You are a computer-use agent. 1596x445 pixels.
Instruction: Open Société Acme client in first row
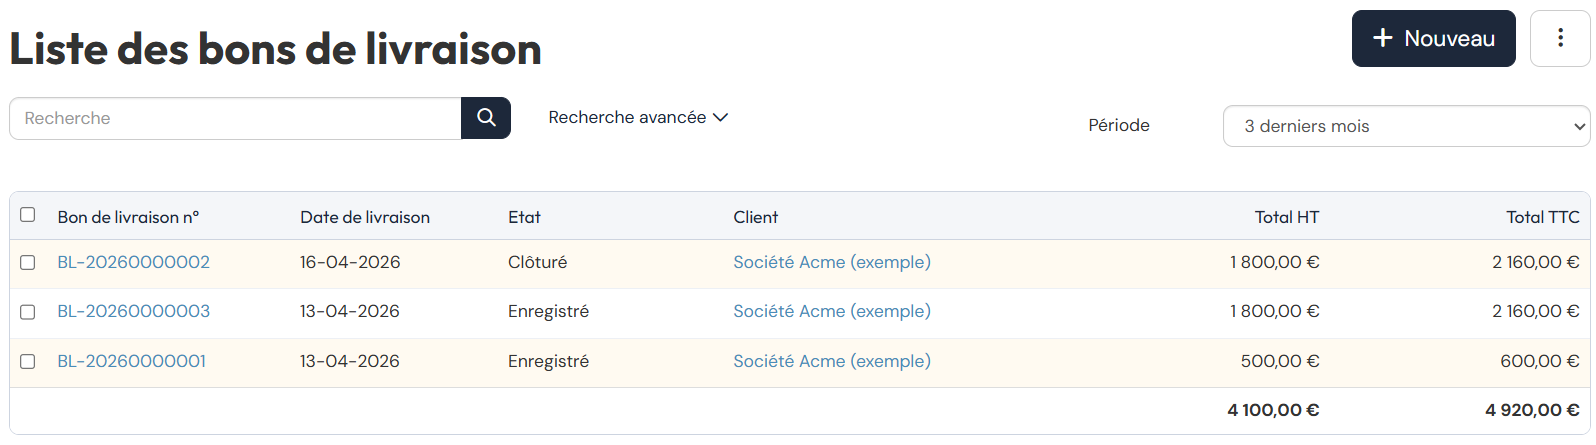[x=832, y=263]
